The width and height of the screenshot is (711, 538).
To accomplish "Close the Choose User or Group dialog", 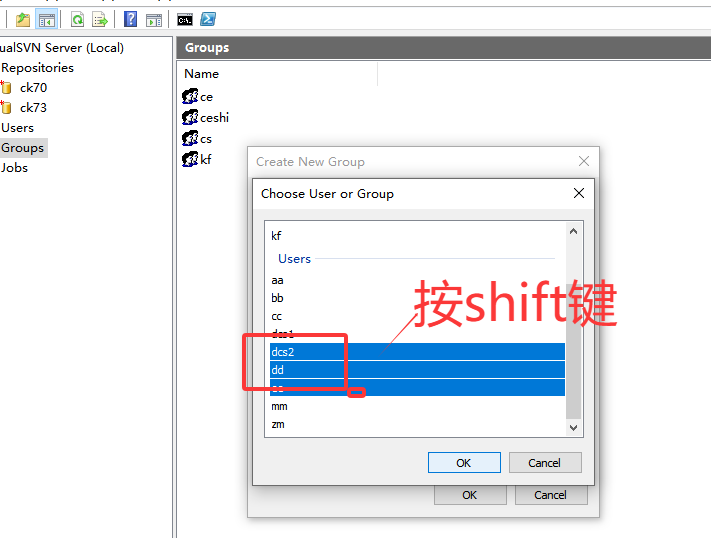I will [x=579, y=193].
